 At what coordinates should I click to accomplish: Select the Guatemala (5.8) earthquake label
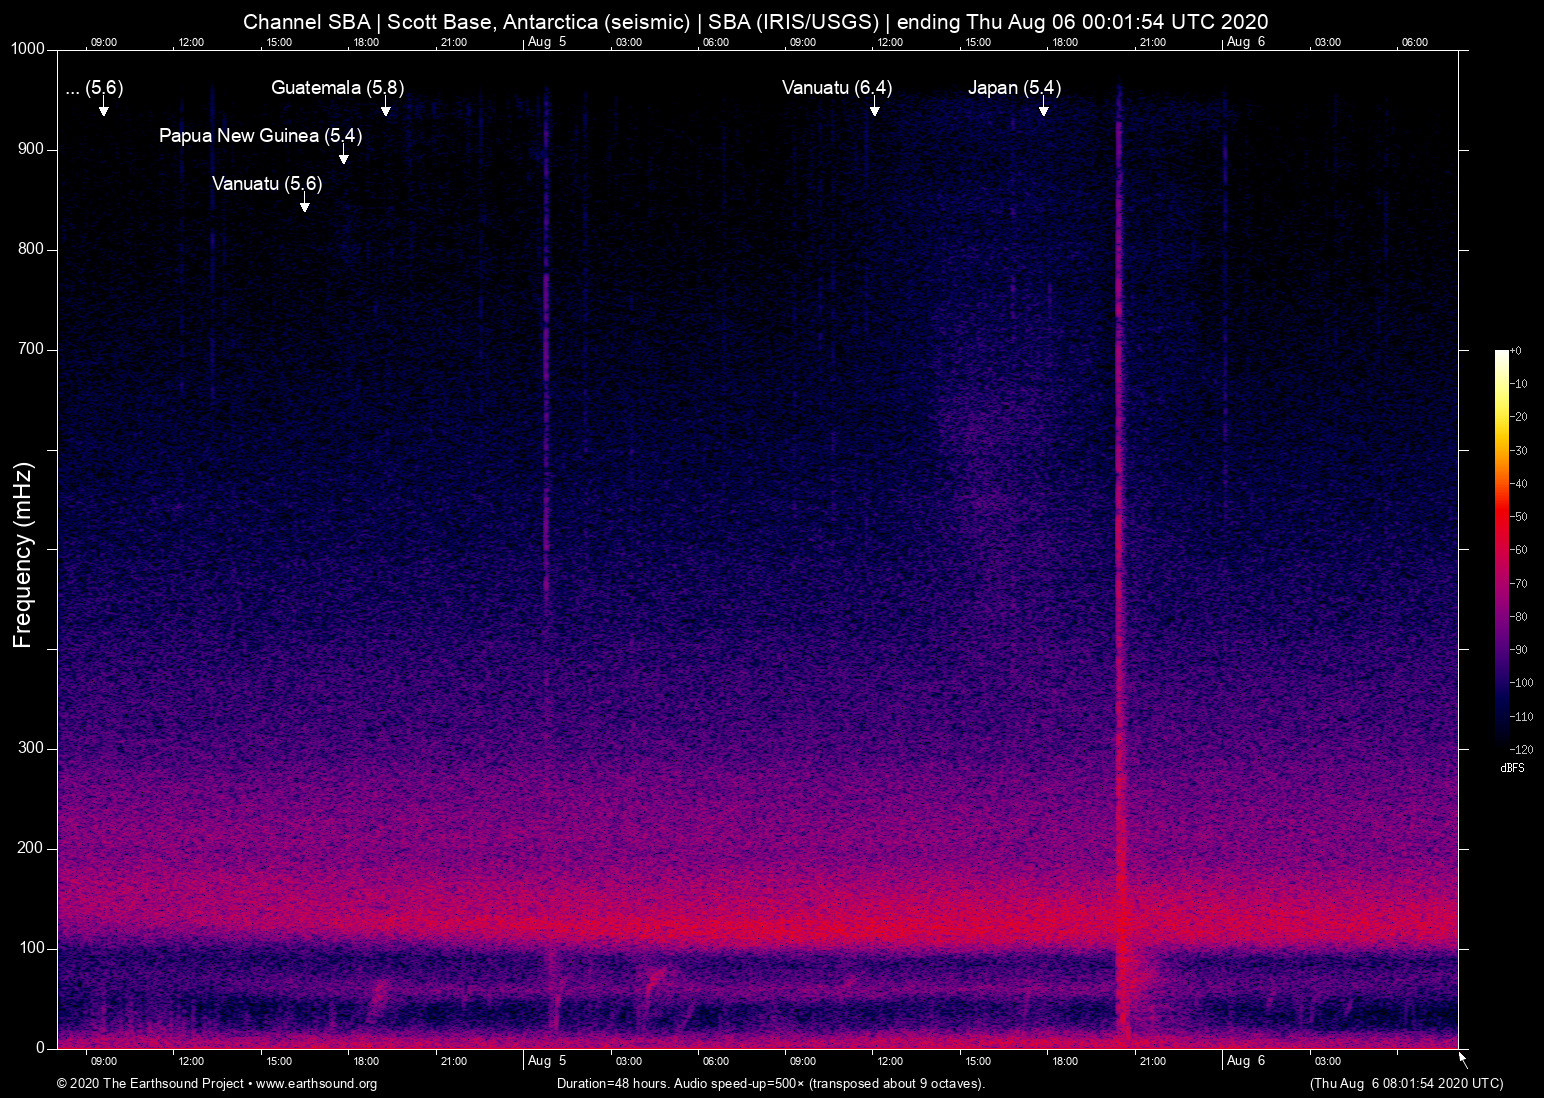click(x=337, y=88)
